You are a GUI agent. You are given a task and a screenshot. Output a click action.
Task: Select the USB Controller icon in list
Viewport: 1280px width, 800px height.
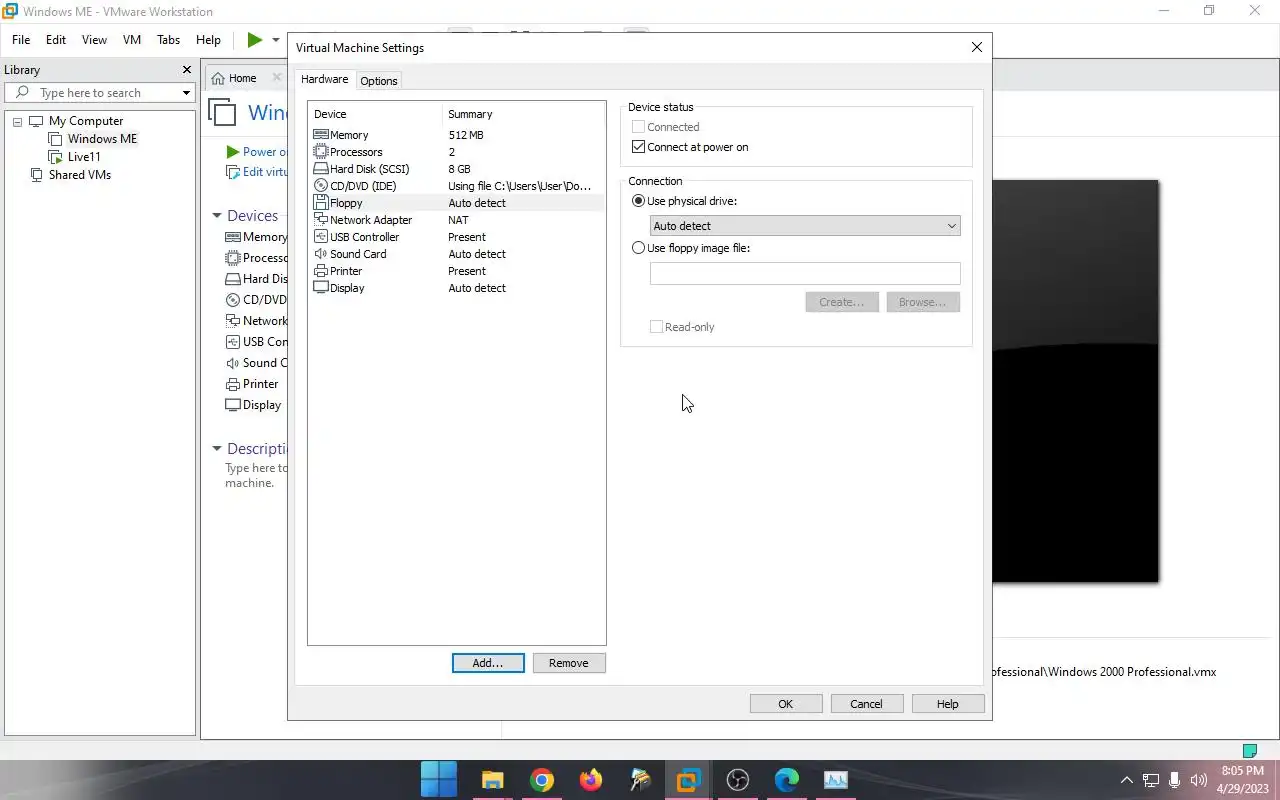tap(321, 237)
